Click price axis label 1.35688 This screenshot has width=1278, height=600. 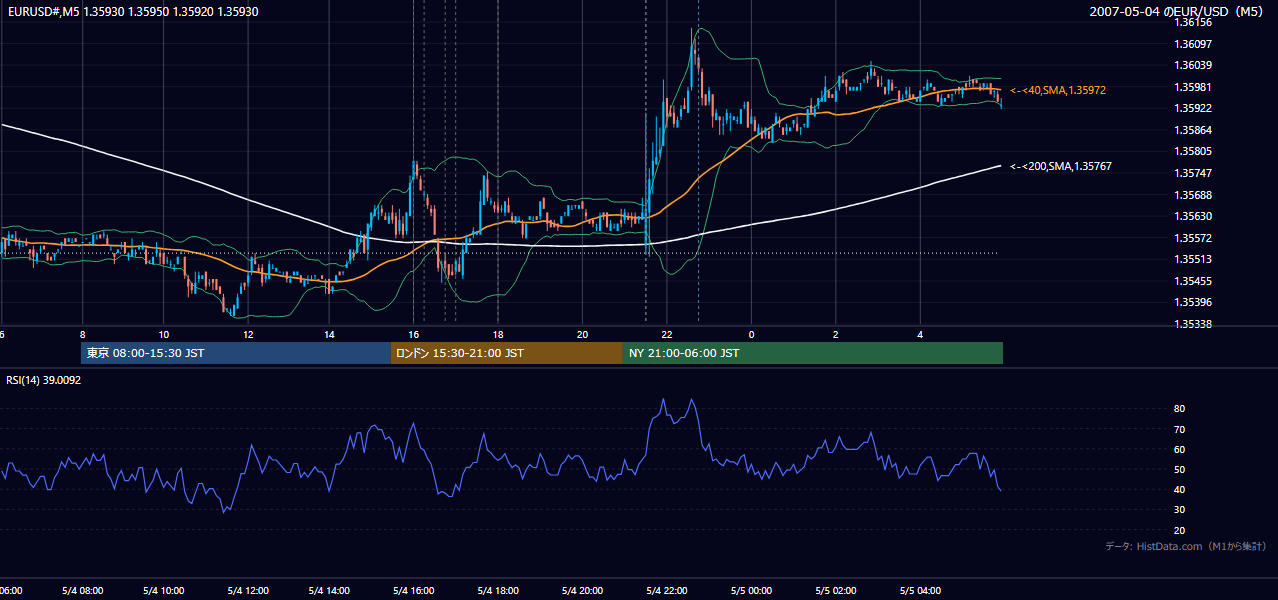[x=1193, y=195]
